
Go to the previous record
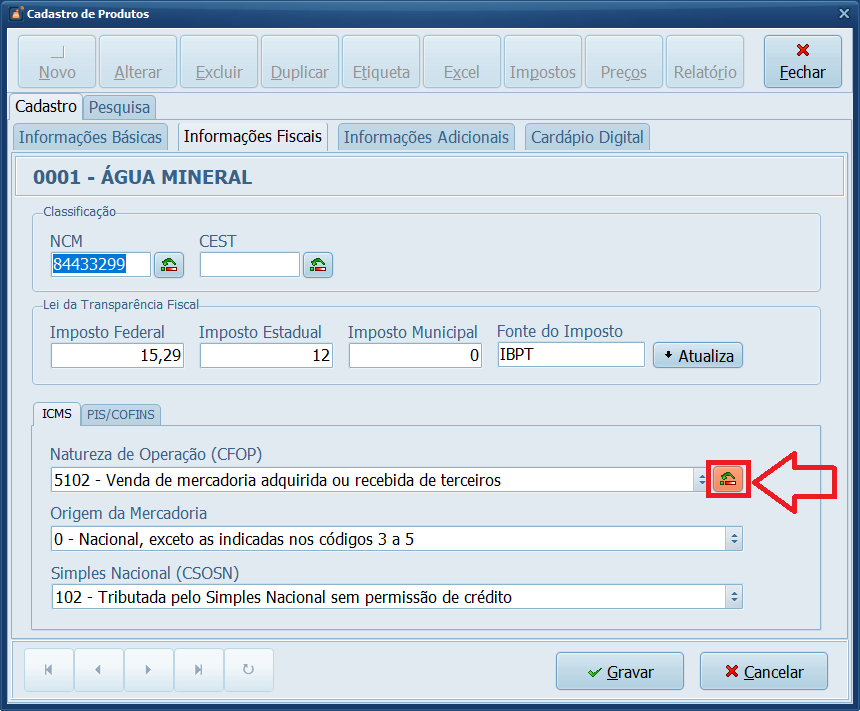tap(98, 670)
